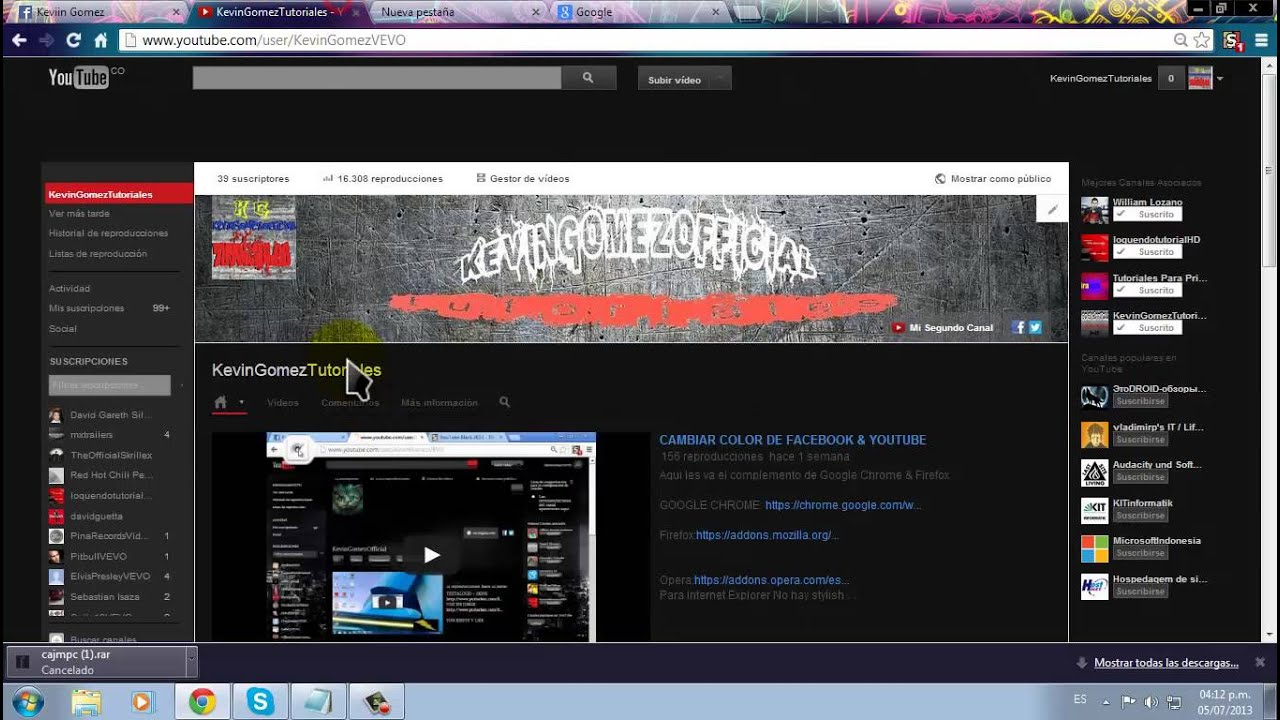The image size is (1280, 720).
Task: Open CAMBIAR COLOR DE FACEBOOK & YOUTUBE title
Action: coord(792,440)
